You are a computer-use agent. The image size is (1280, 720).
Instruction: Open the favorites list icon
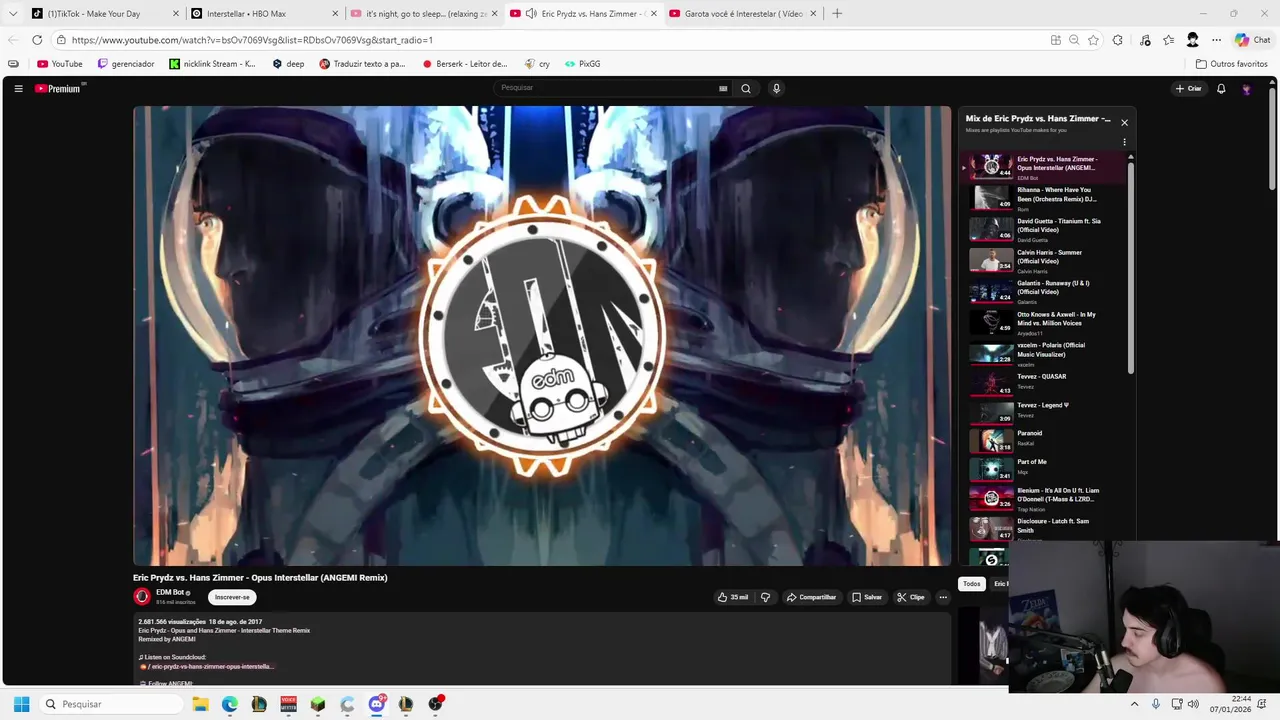[x=1168, y=40]
